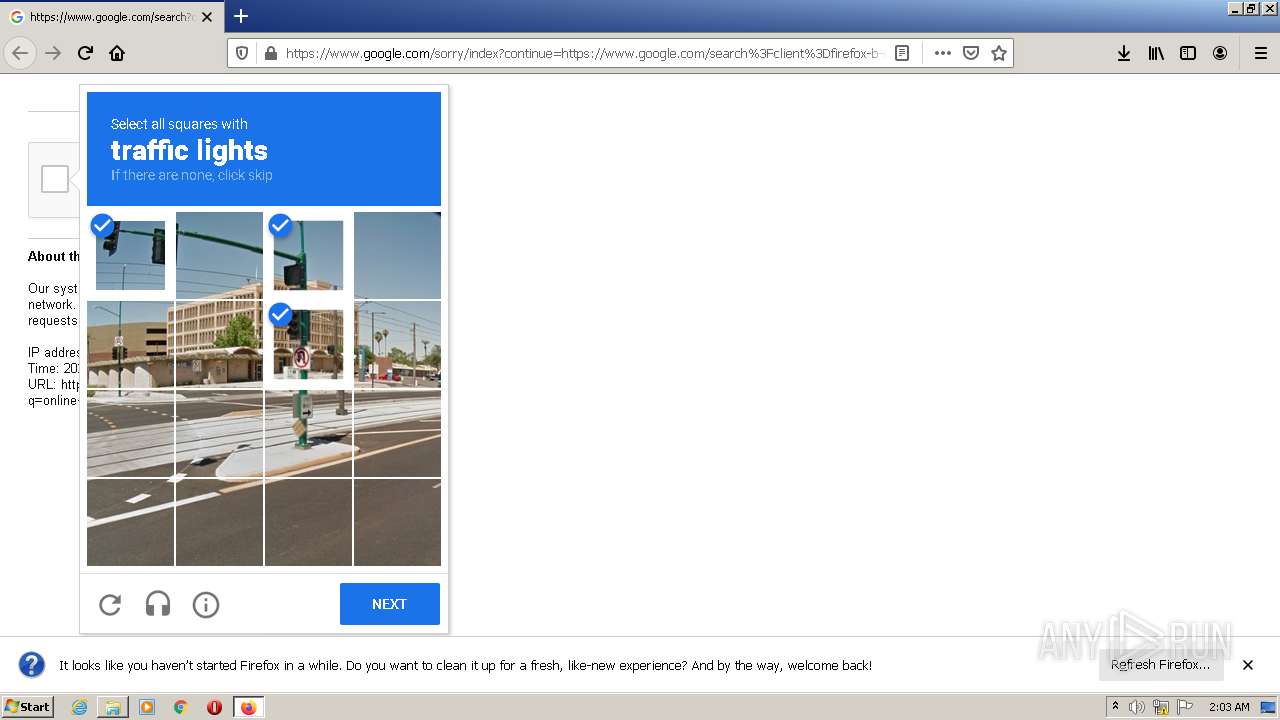Bookmark this page with the star icon

(x=998, y=53)
